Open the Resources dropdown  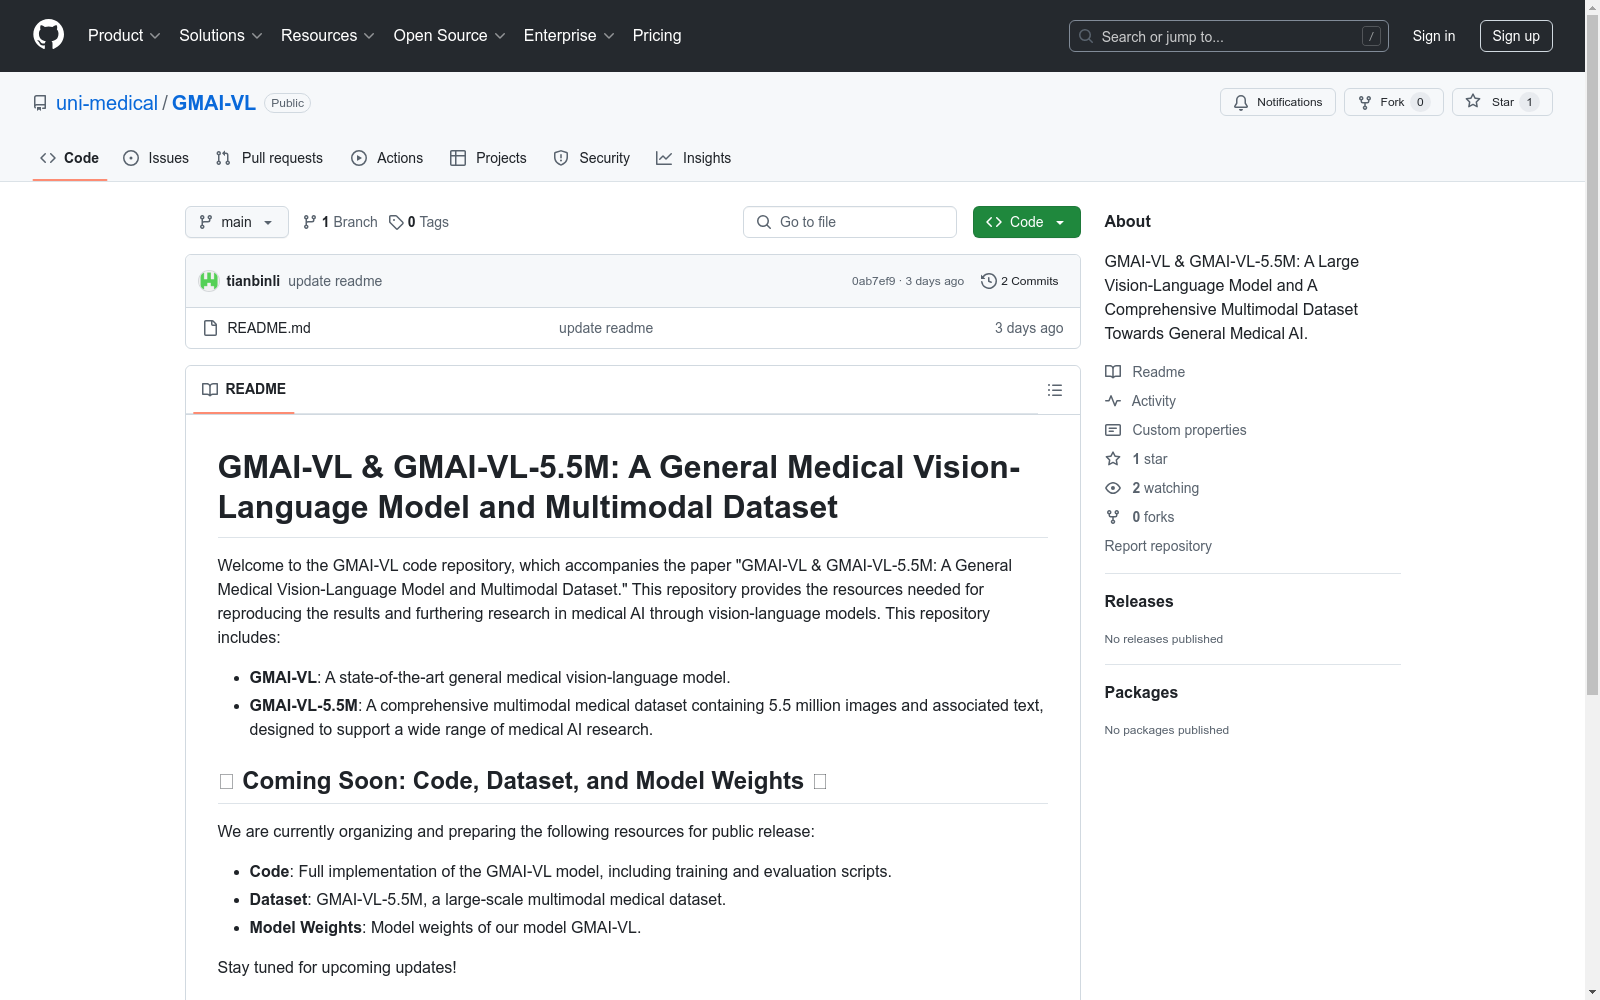(328, 36)
